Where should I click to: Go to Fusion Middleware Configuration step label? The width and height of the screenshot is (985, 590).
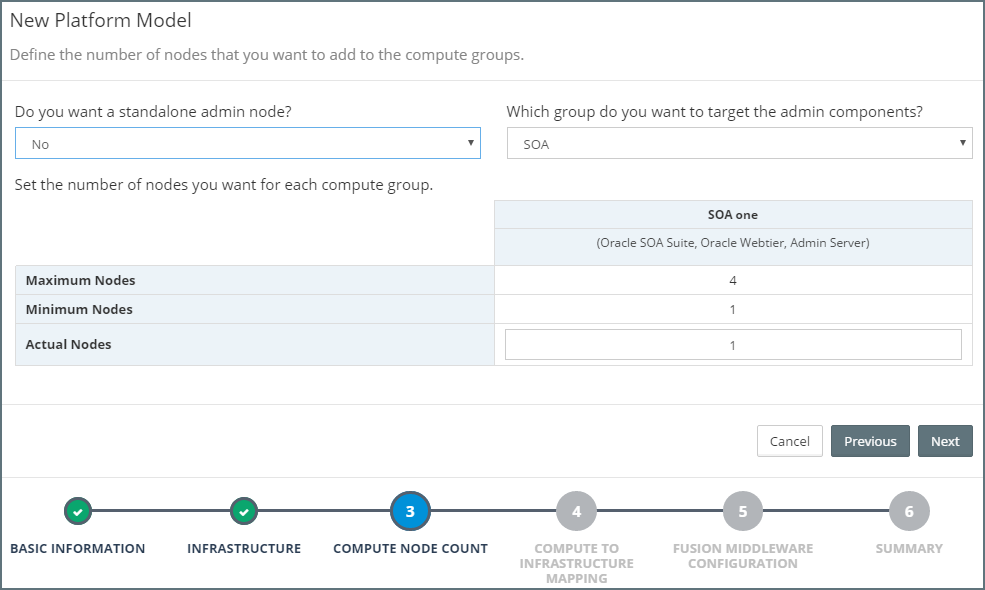point(742,556)
